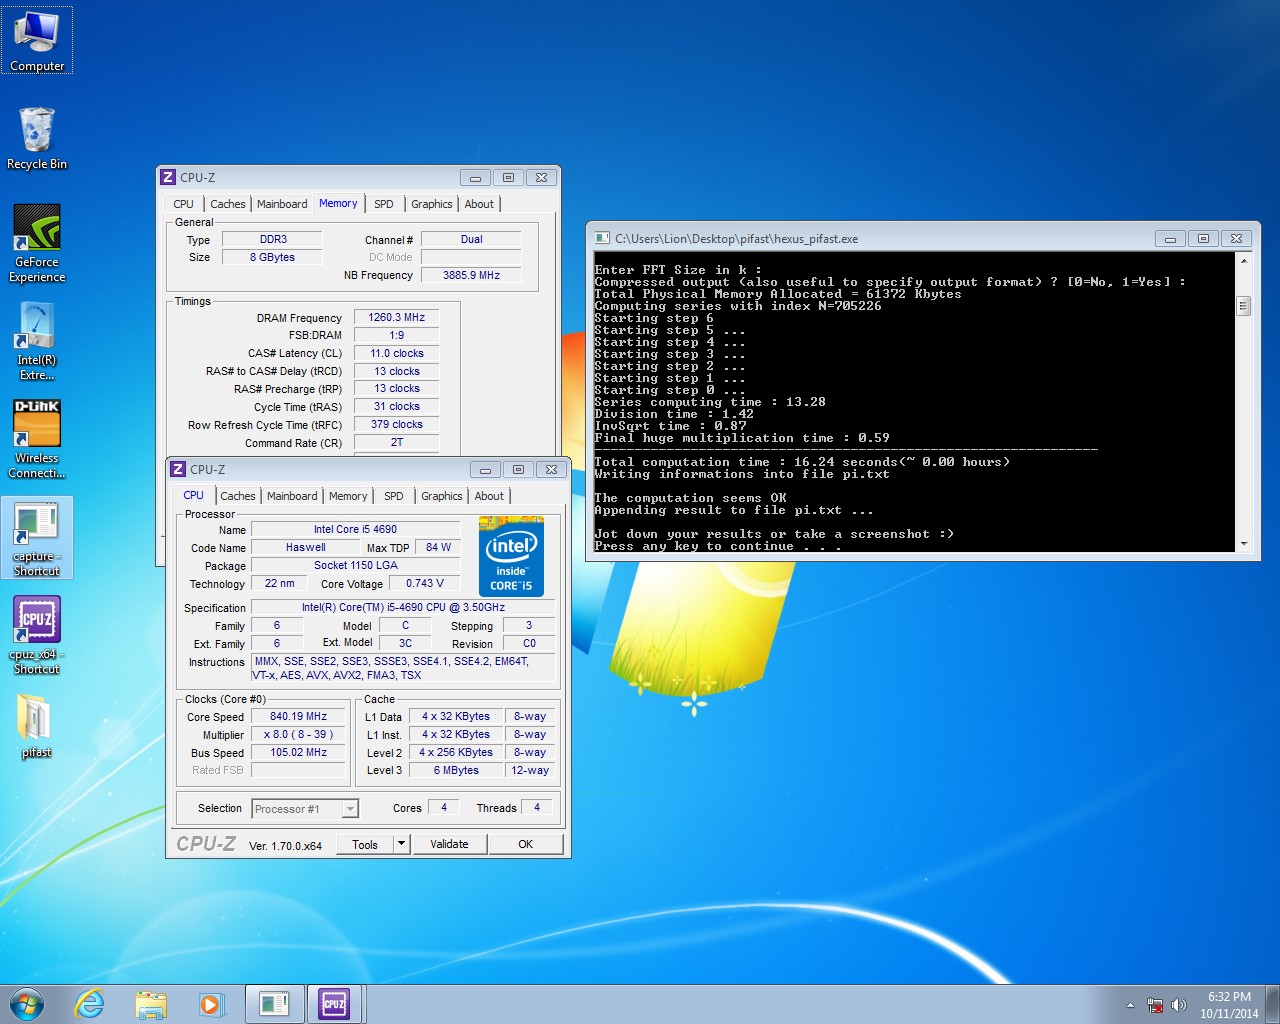Open the pifast folder on desktop
The height and width of the screenshot is (1024, 1280).
point(37,726)
